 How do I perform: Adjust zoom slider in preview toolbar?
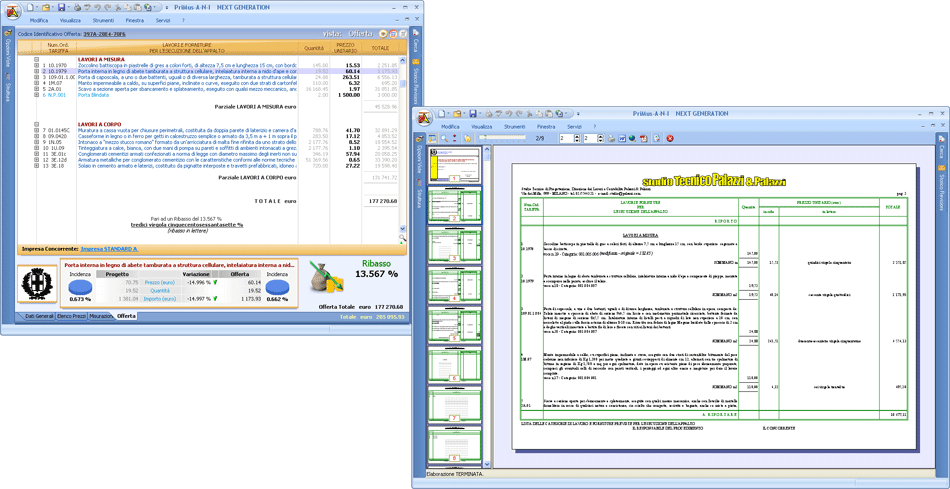[x=502, y=138]
